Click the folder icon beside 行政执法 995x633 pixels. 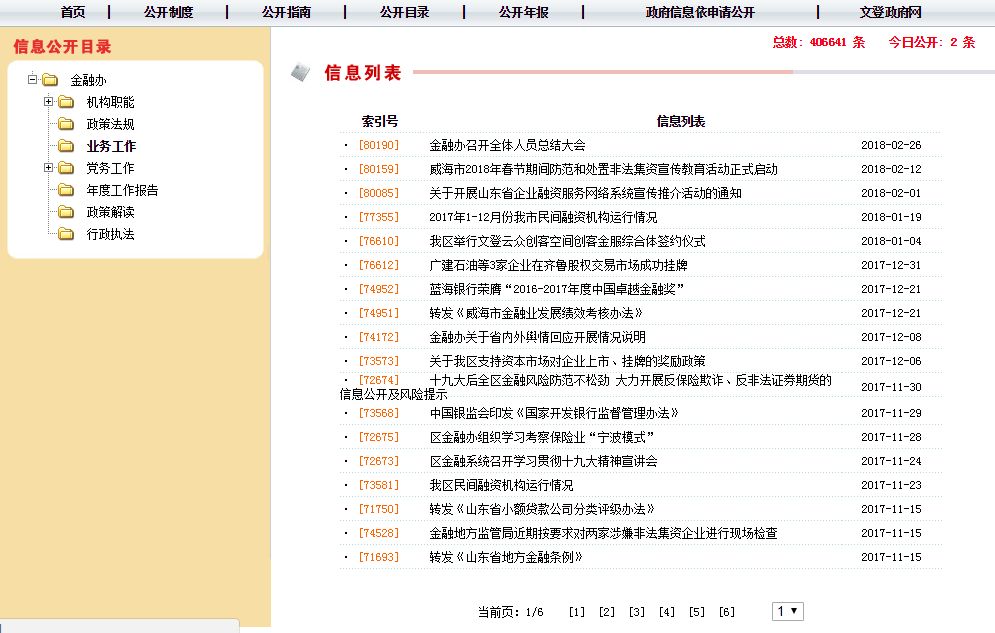pos(66,234)
